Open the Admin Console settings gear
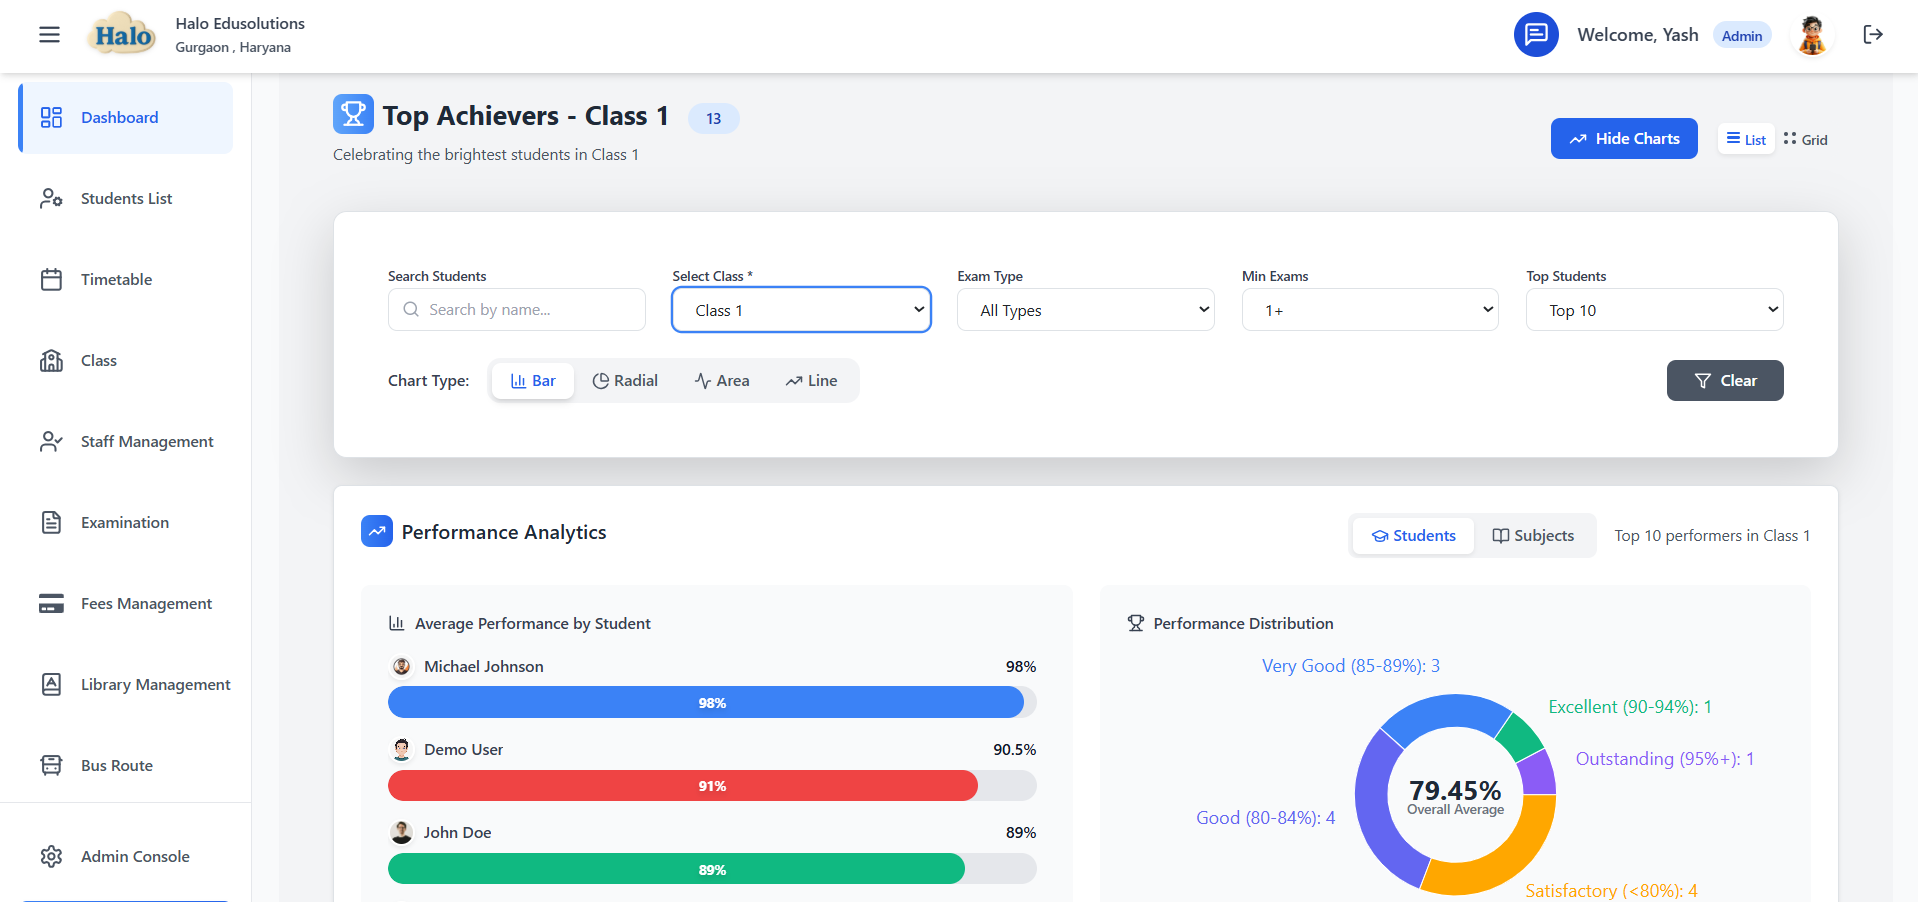1918x902 pixels. click(x=52, y=856)
